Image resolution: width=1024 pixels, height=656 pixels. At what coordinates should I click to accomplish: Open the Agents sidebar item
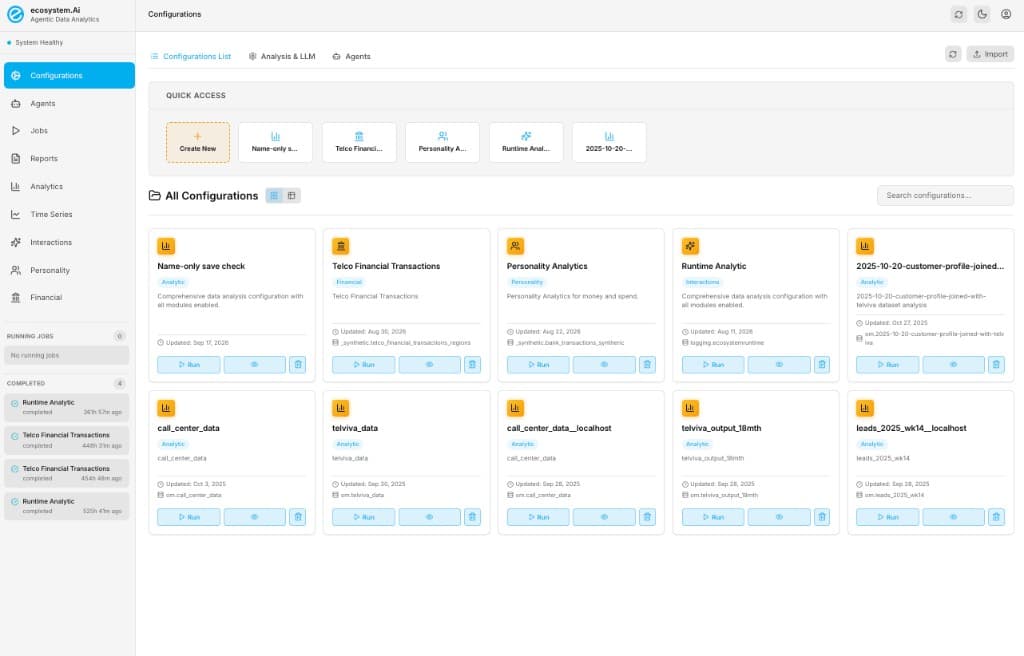(x=69, y=103)
